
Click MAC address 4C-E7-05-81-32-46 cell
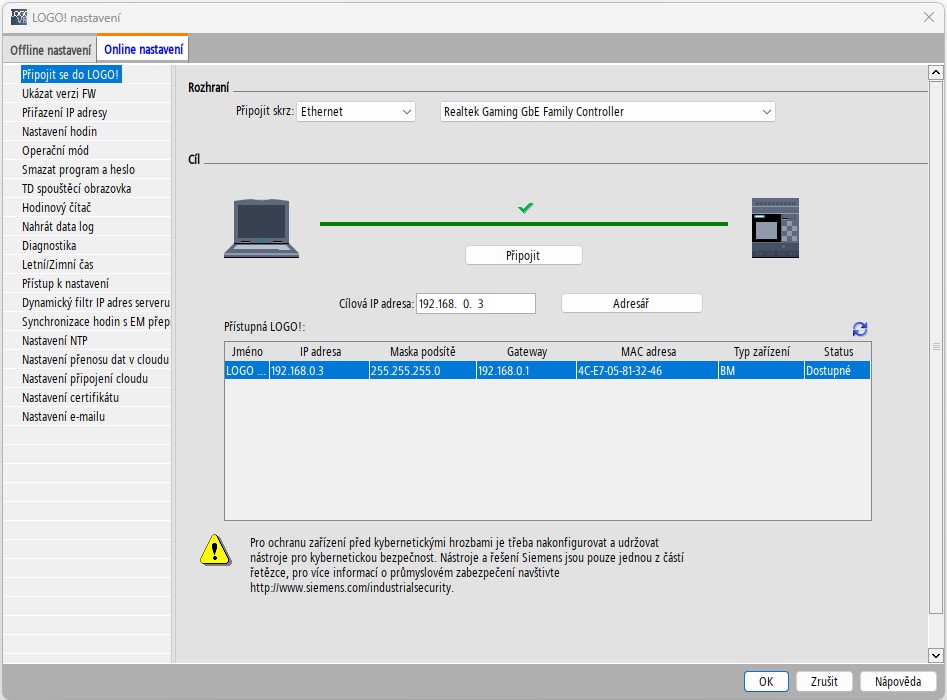coord(648,370)
